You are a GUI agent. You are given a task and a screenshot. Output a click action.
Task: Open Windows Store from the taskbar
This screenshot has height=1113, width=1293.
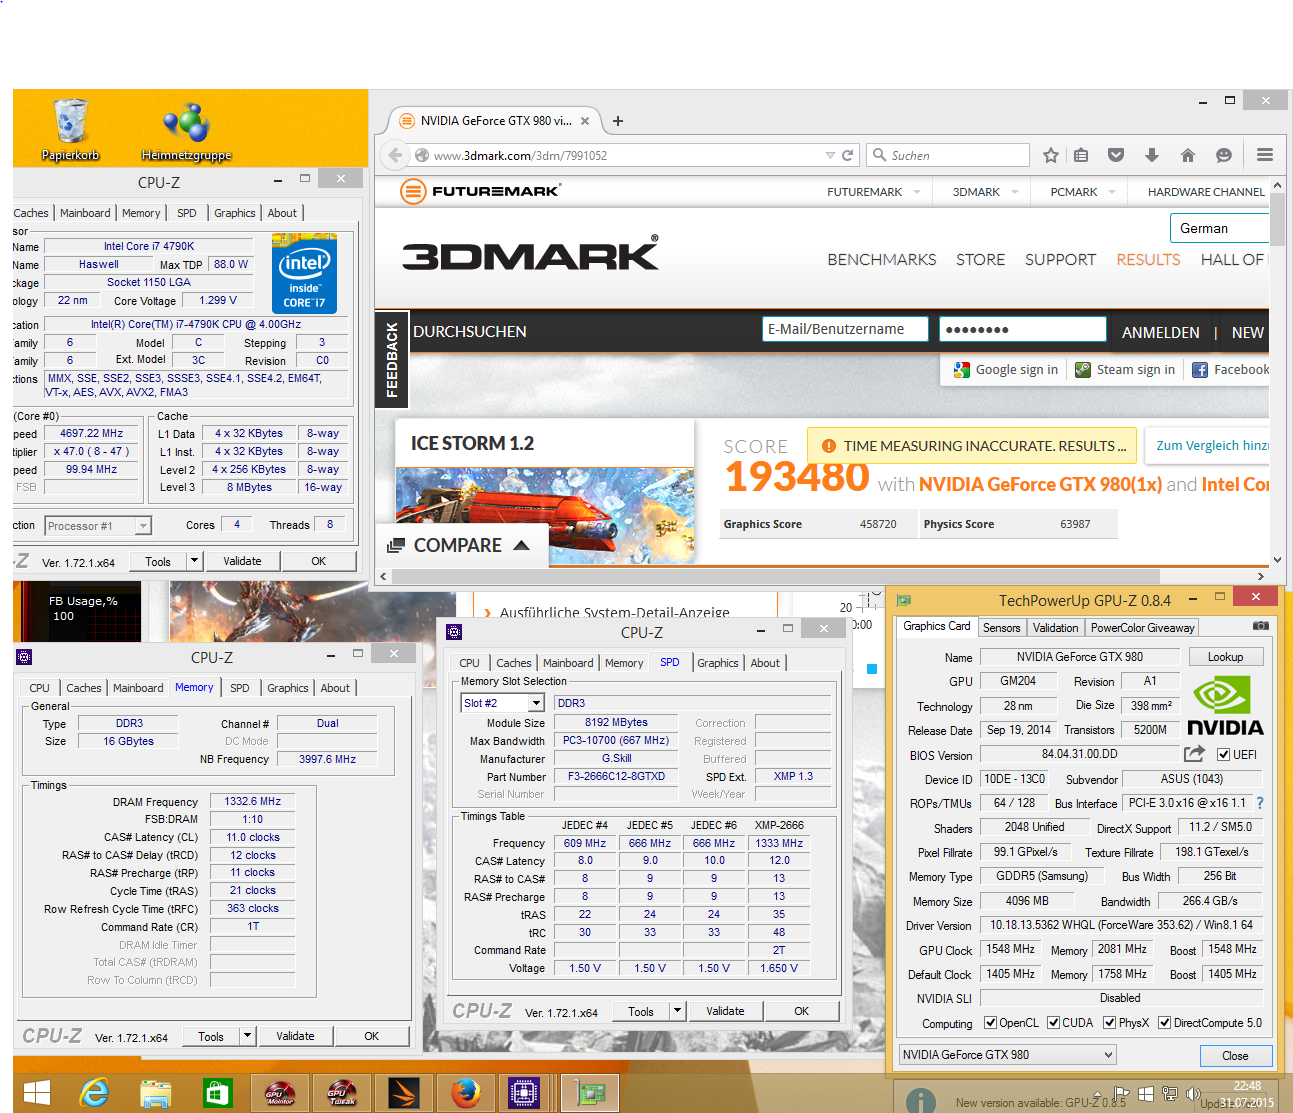click(x=217, y=1094)
